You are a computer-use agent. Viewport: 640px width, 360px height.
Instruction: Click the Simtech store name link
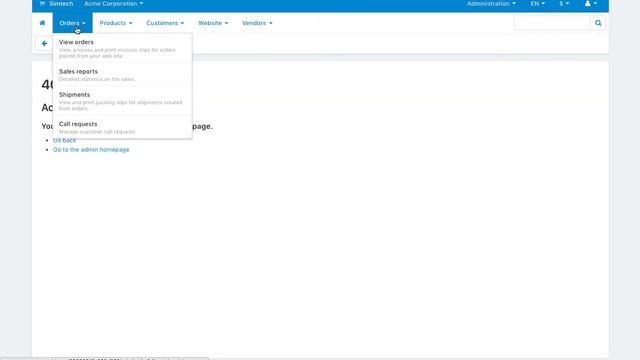[x=61, y=4]
